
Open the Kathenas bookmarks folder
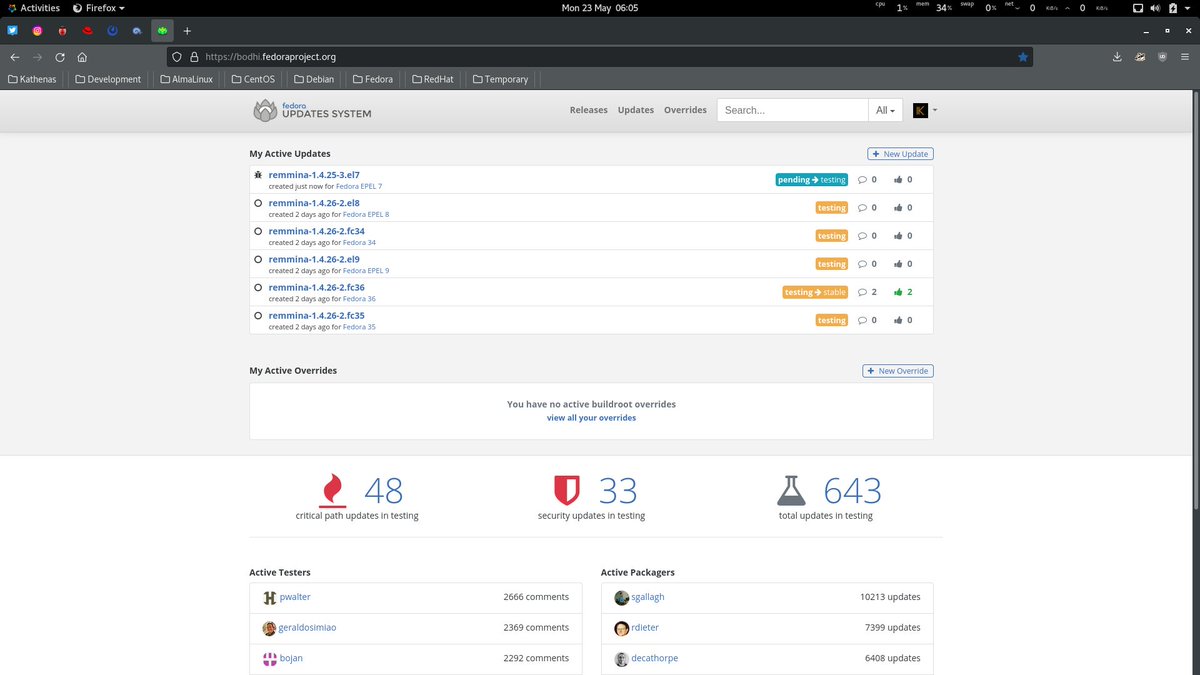click(32, 79)
